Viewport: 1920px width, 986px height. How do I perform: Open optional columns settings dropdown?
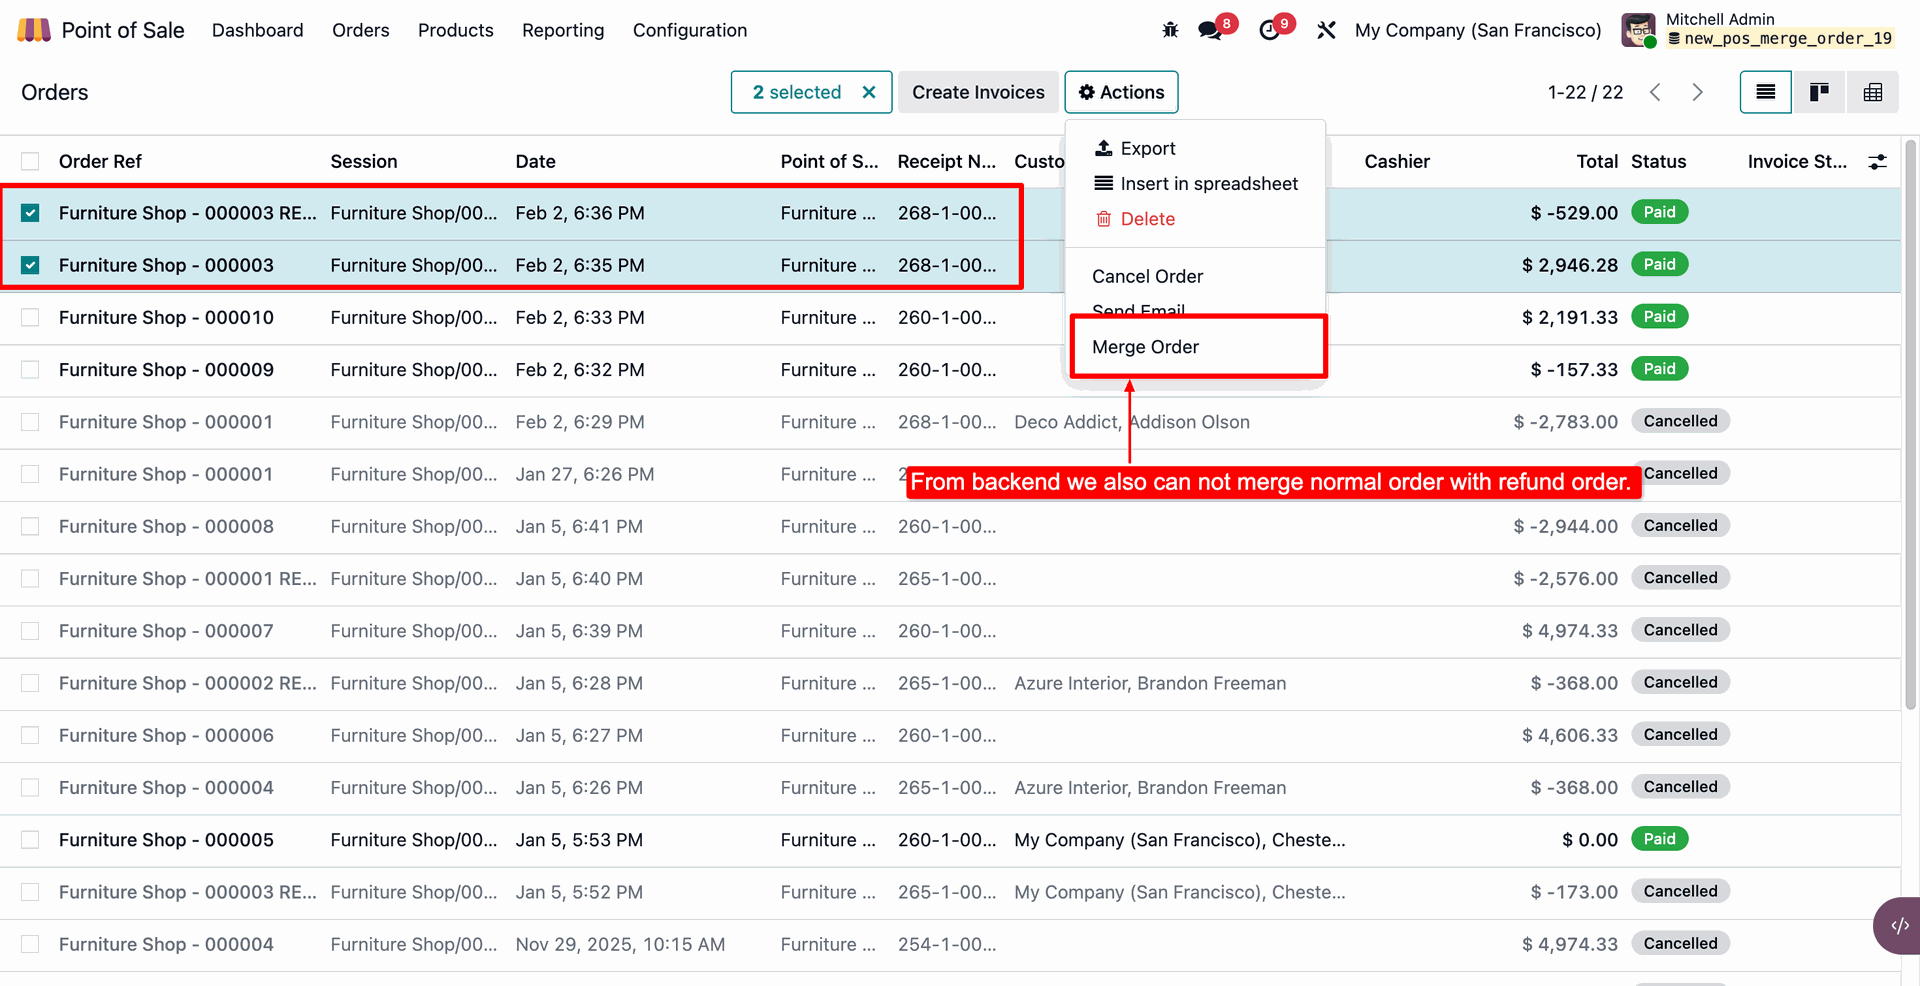(1877, 161)
